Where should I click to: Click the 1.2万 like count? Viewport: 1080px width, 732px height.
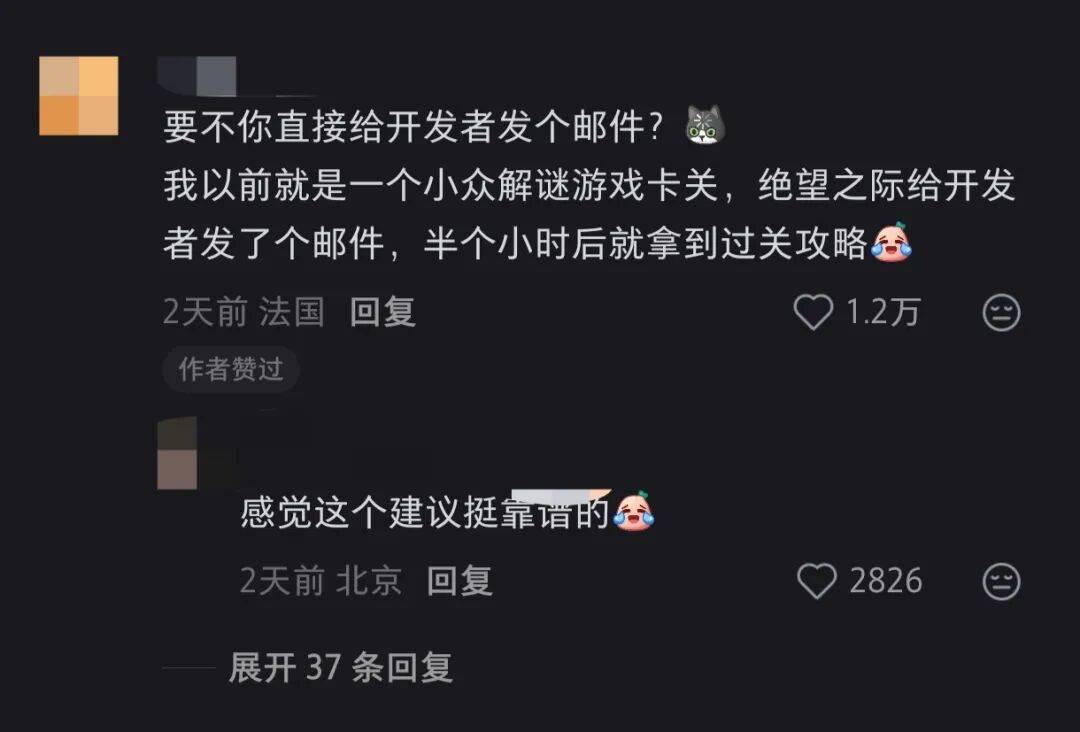(x=882, y=313)
